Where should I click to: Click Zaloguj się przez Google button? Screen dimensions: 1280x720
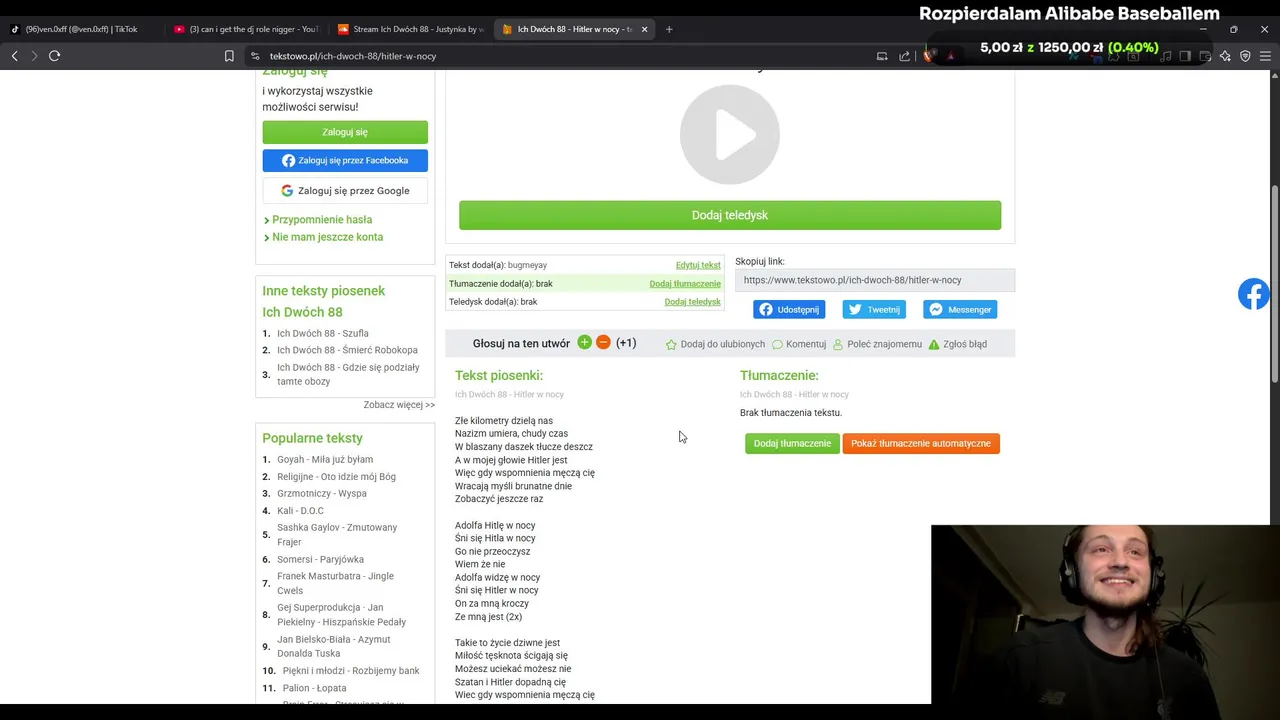(345, 190)
